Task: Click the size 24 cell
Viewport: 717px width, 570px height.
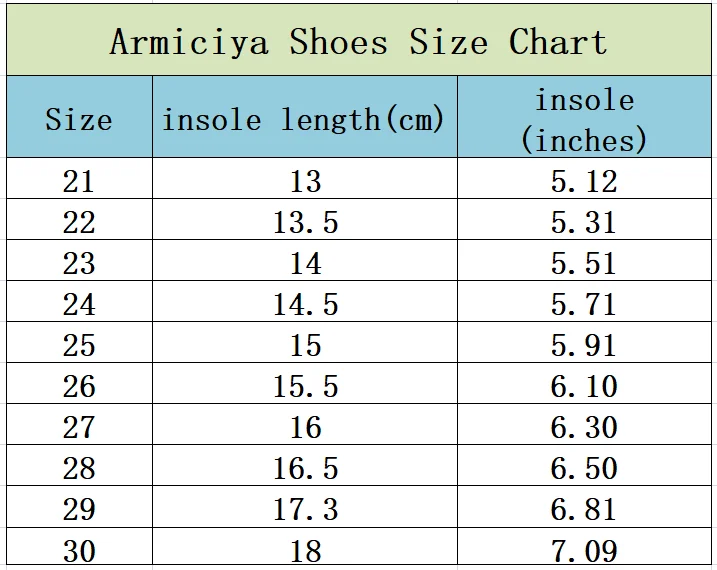Action: [78, 304]
